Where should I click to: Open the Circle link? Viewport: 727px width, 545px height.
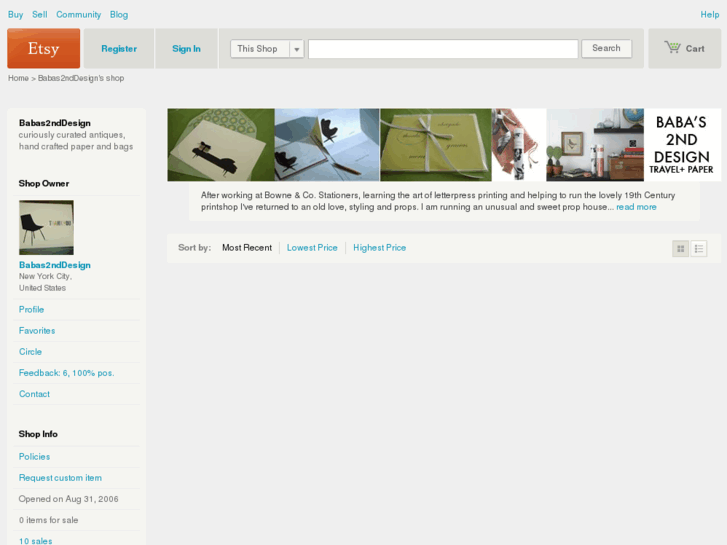coord(30,352)
